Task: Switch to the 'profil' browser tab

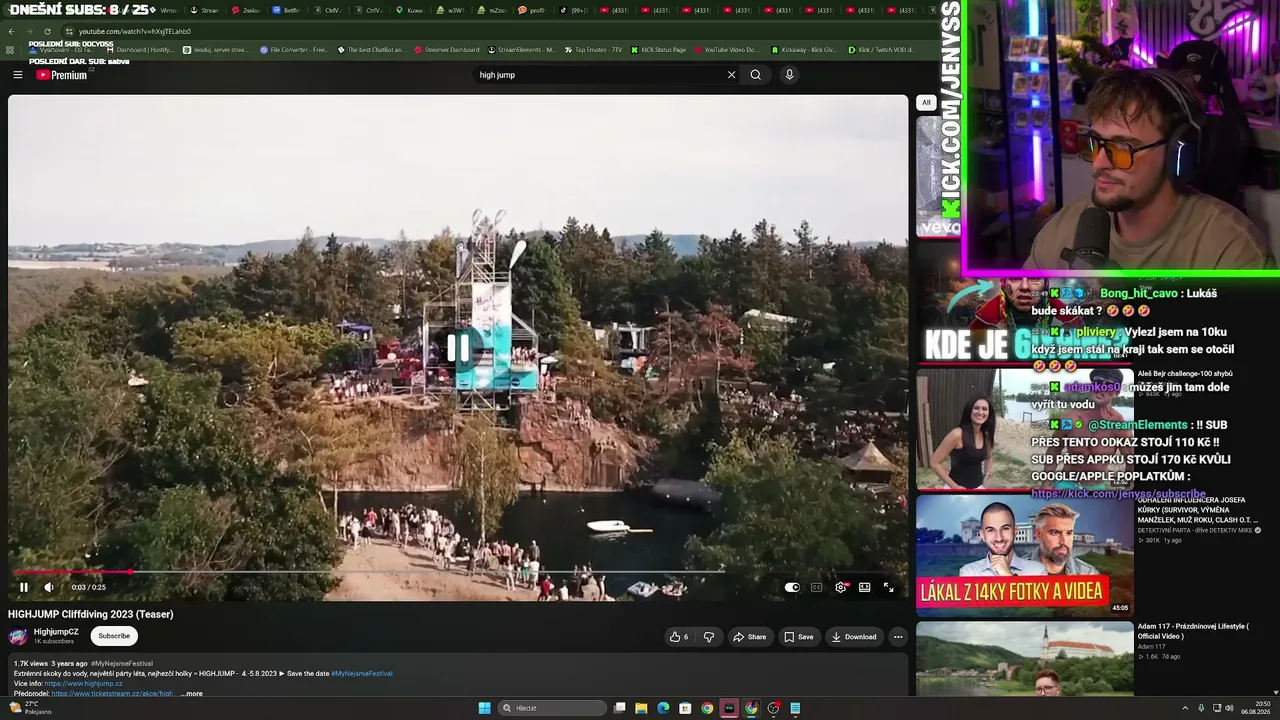Action: coord(532,10)
